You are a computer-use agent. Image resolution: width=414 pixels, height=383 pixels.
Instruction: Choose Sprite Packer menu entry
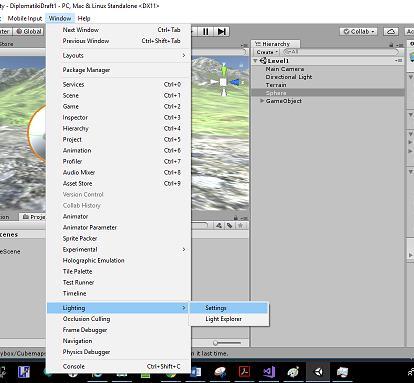click(x=119, y=238)
